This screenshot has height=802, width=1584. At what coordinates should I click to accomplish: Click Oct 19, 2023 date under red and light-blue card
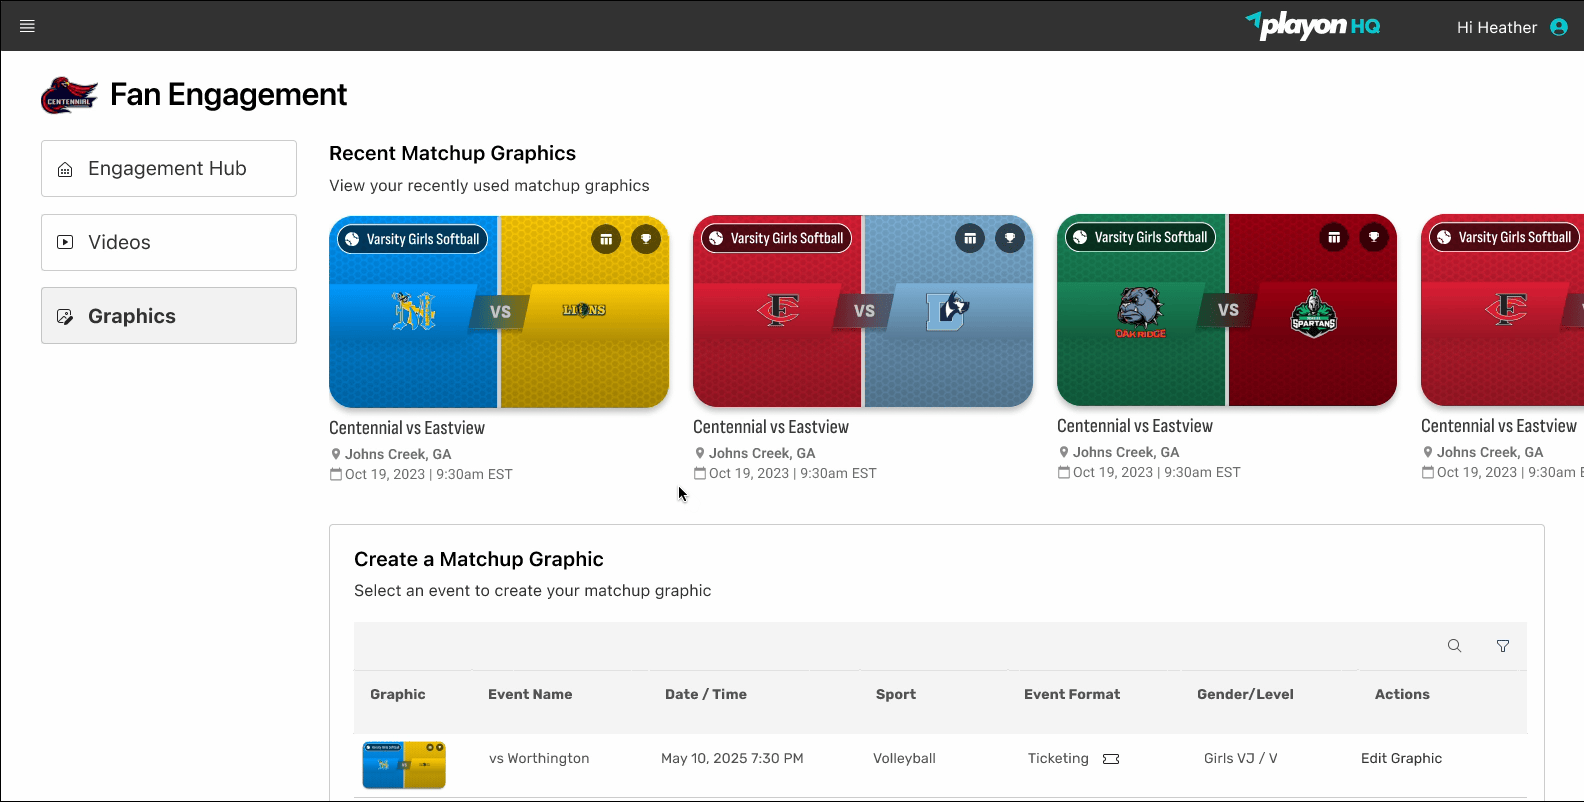793,473
